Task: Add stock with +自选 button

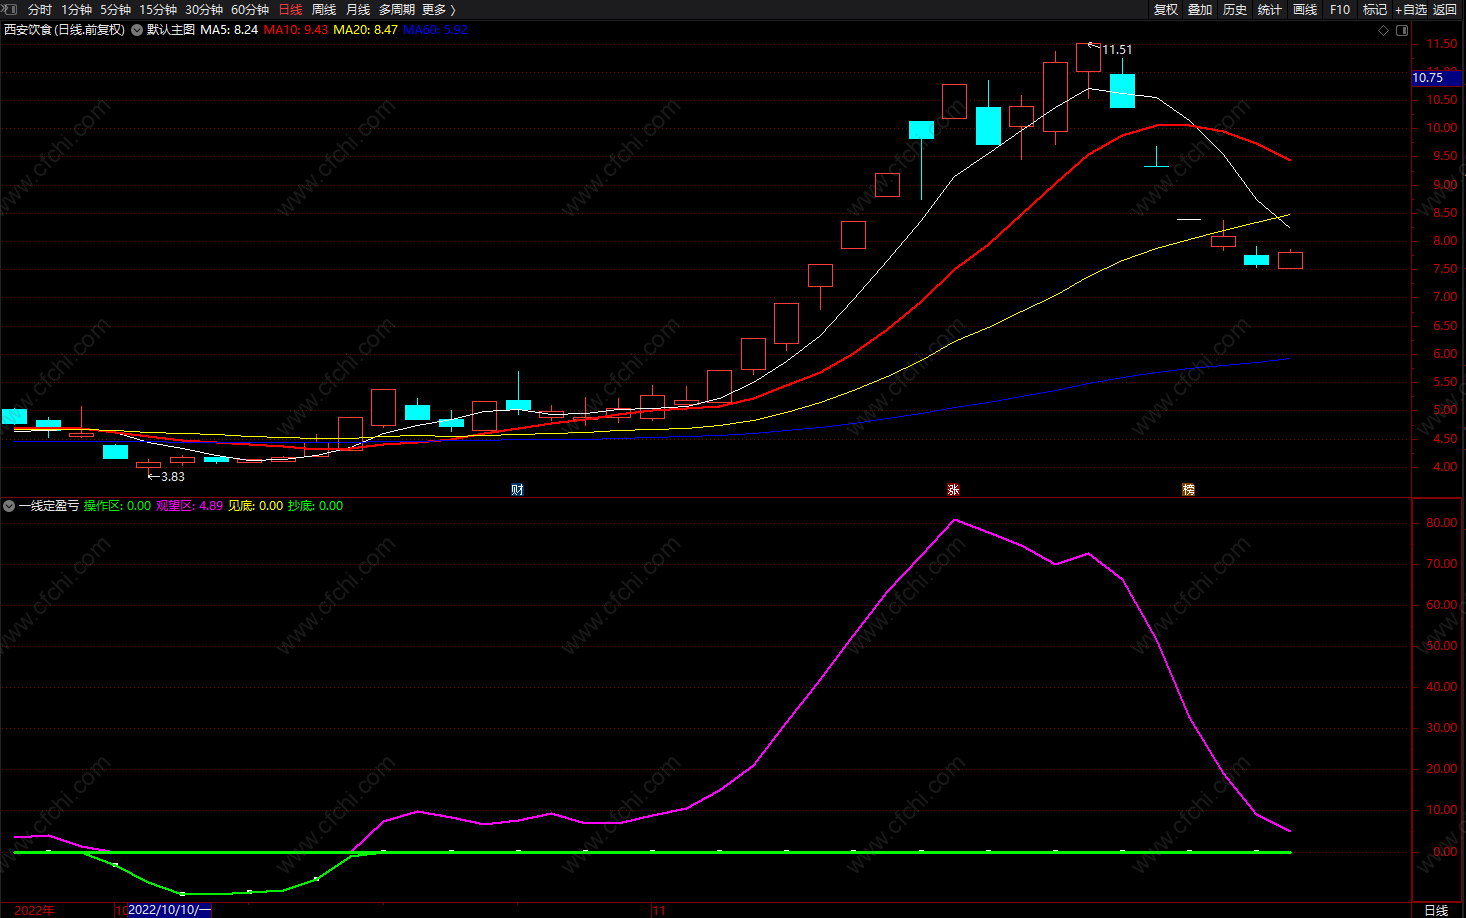Action: pyautogui.click(x=1411, y=9)
